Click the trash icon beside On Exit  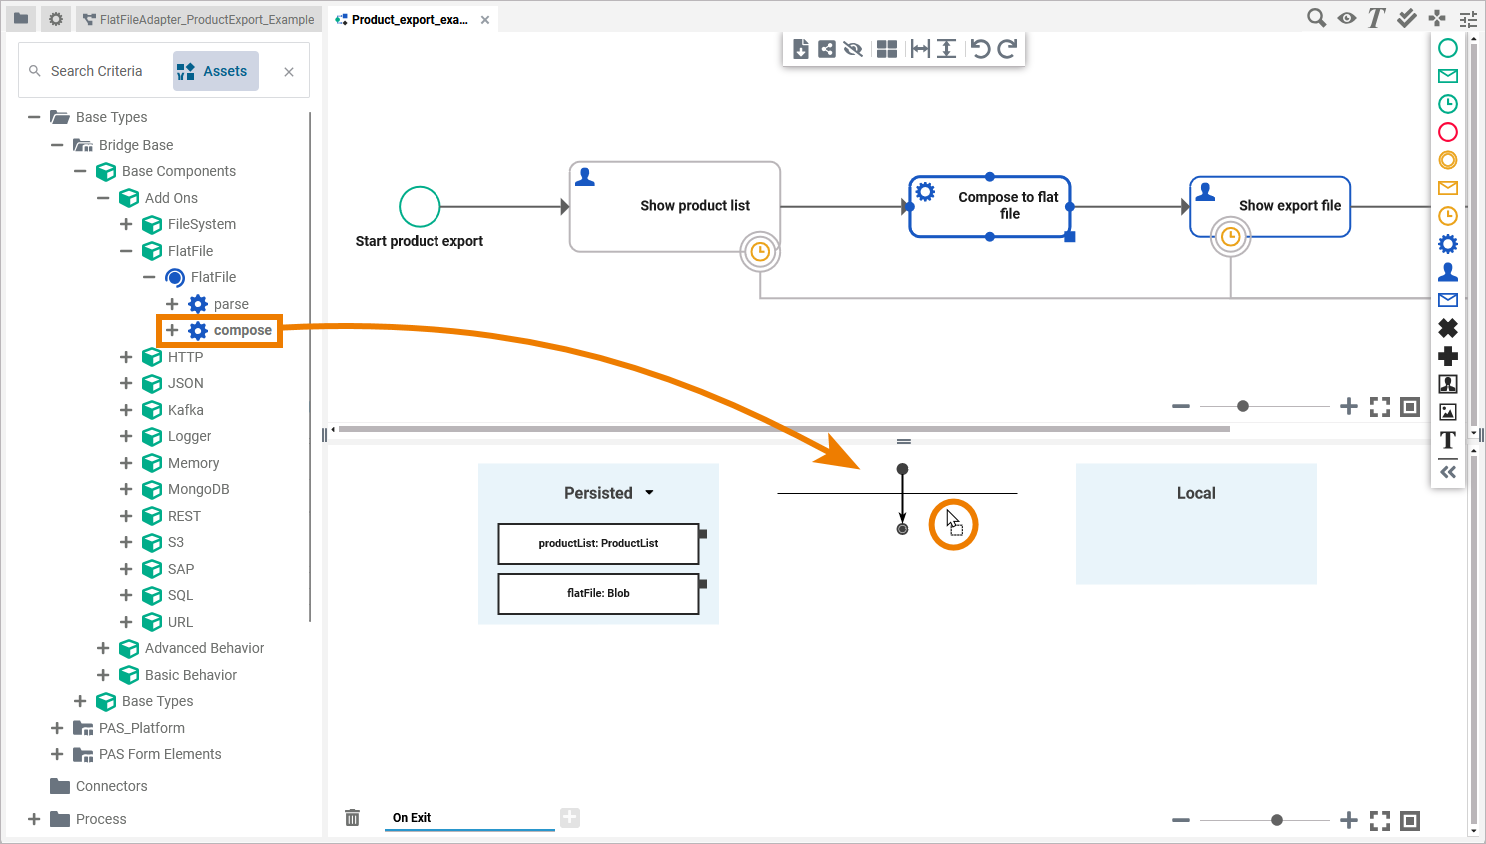pyautogui.click(x=352, y=818)
